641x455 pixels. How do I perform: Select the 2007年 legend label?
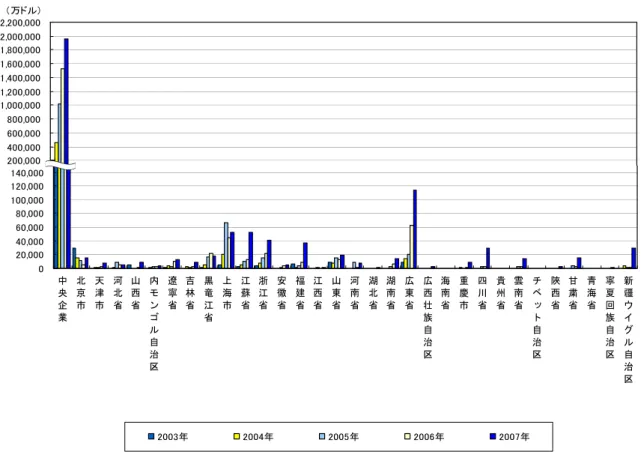[x=514, y=437]
